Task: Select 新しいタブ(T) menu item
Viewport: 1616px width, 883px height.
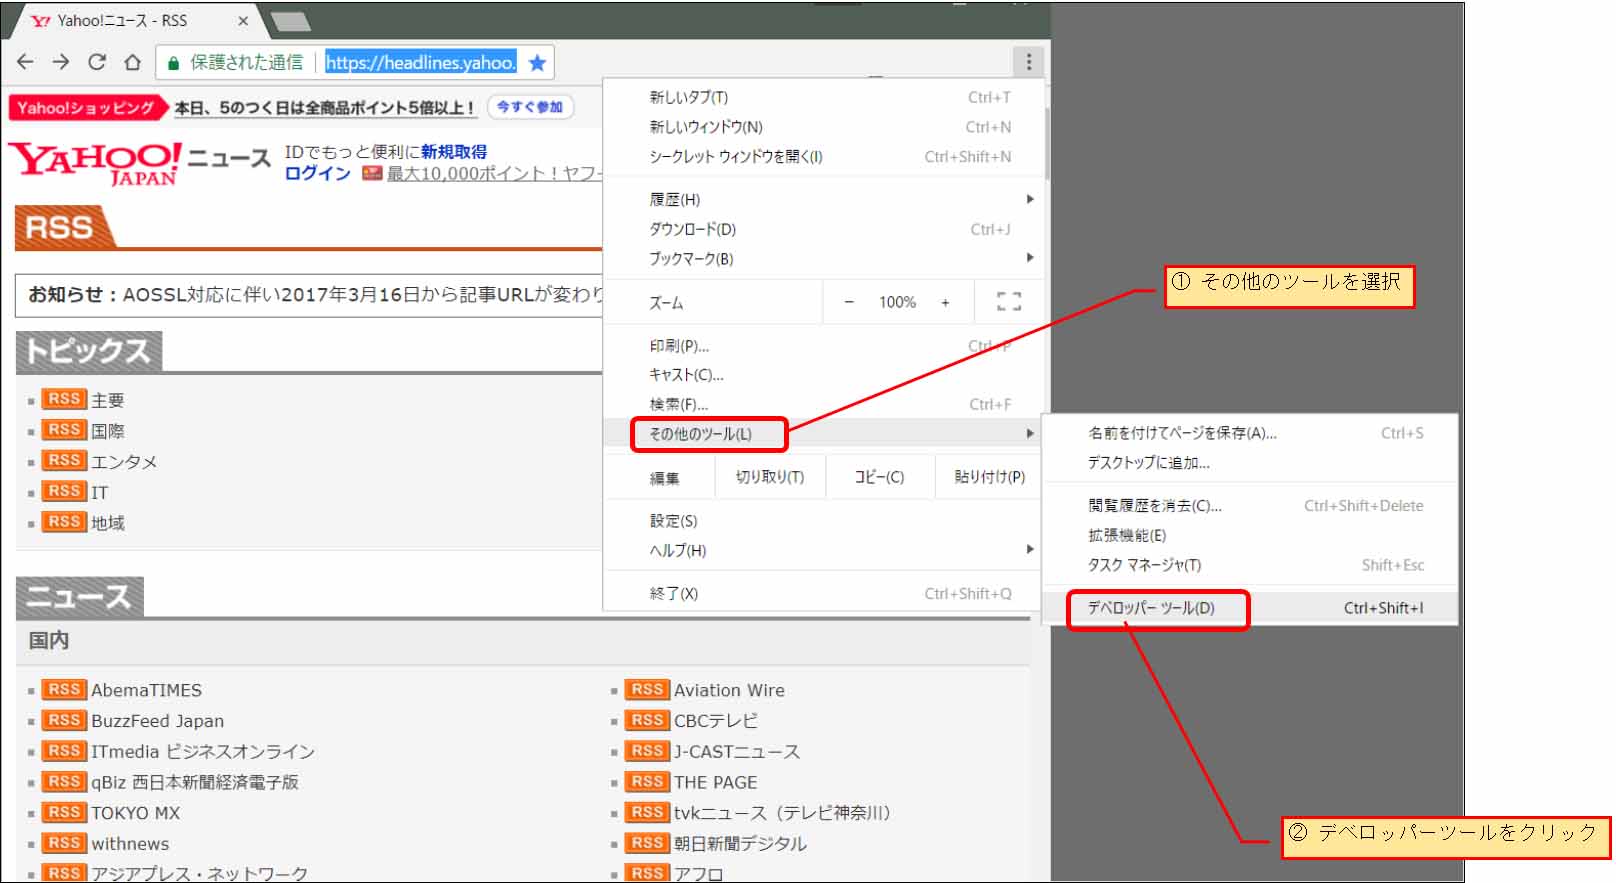Action: pos(825,97)
